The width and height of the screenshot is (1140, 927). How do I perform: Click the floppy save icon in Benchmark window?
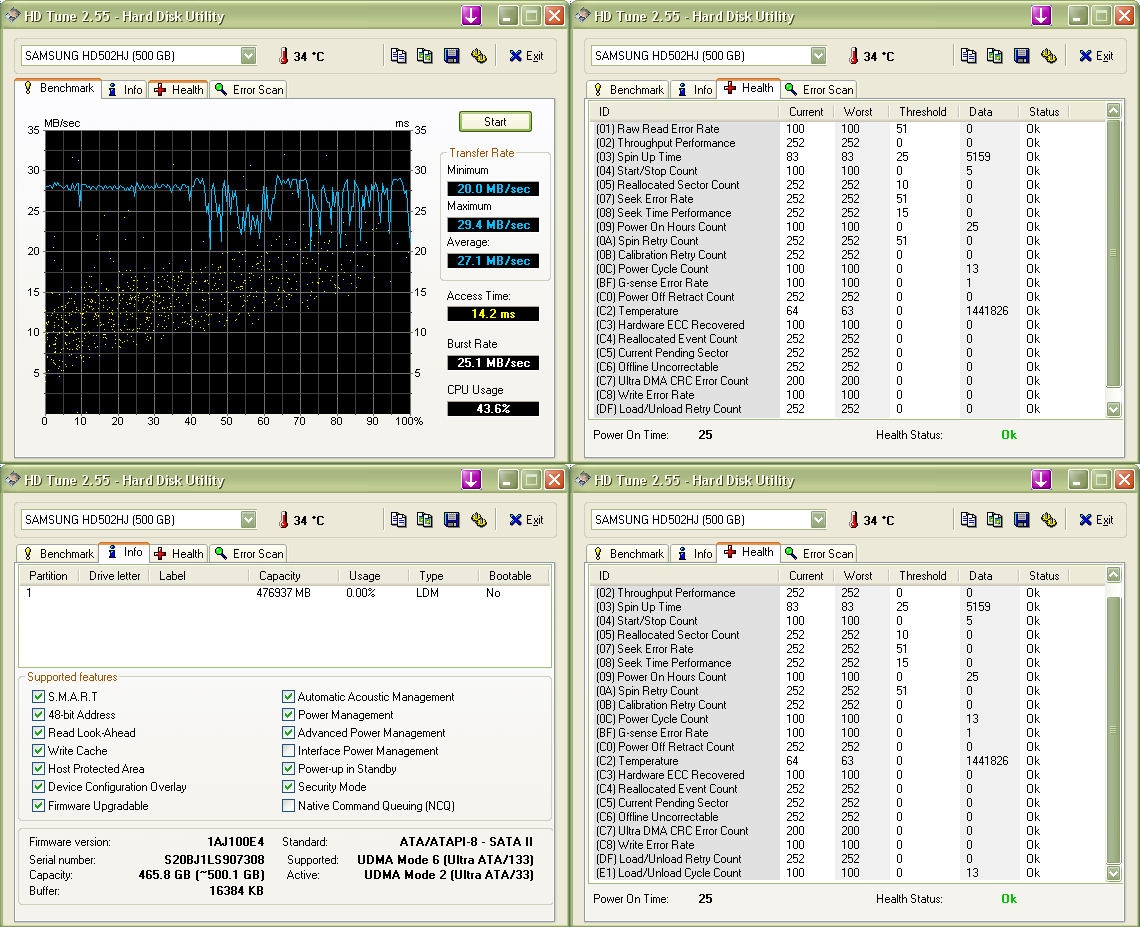click(x=451, y=55)
